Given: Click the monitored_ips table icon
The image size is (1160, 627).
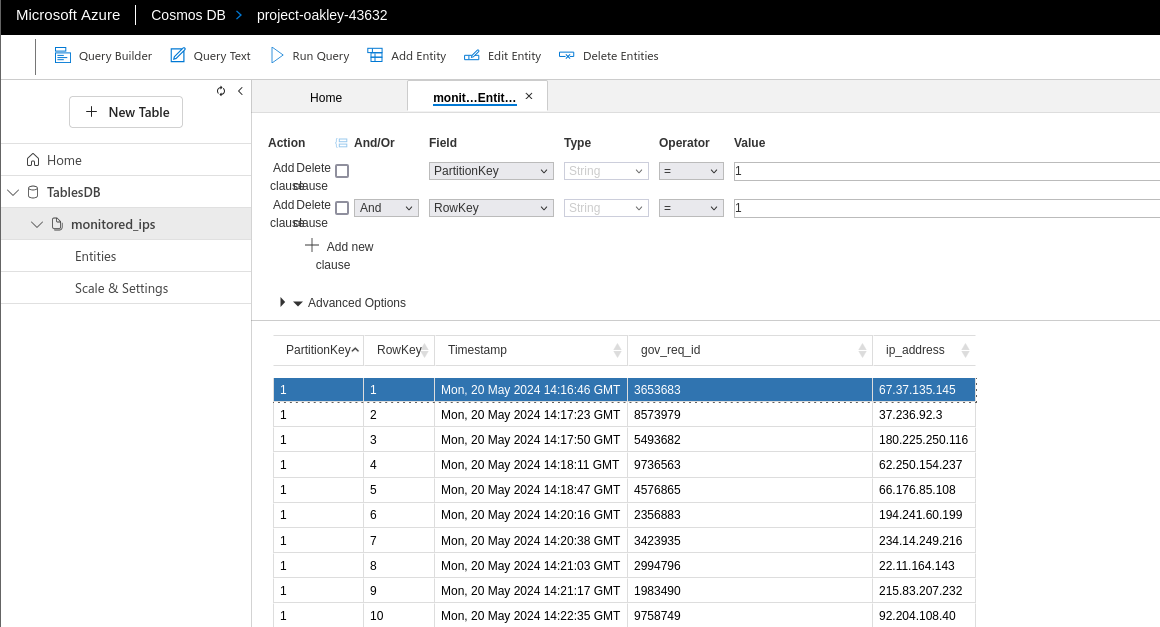Looking at the screenshot, I should [x=57, y=224].
